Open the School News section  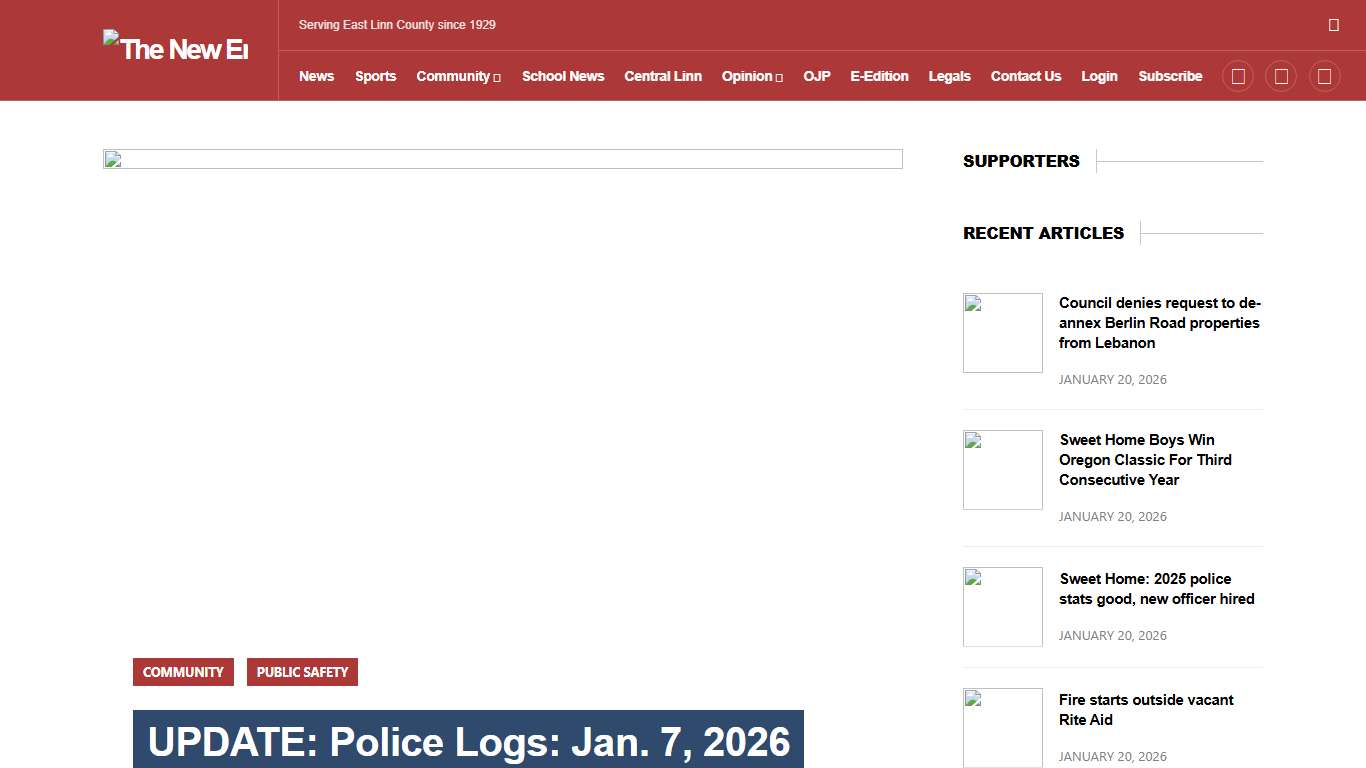(563, 76)
